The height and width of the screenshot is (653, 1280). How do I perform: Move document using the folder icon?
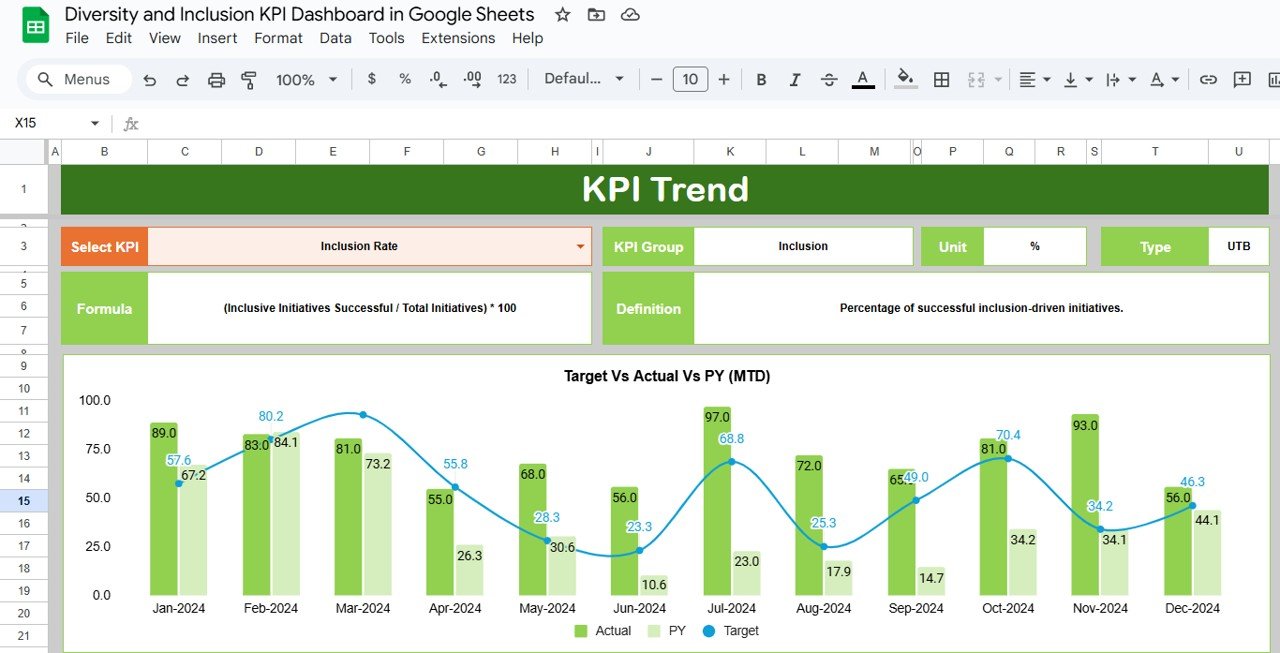pos(596,14)
